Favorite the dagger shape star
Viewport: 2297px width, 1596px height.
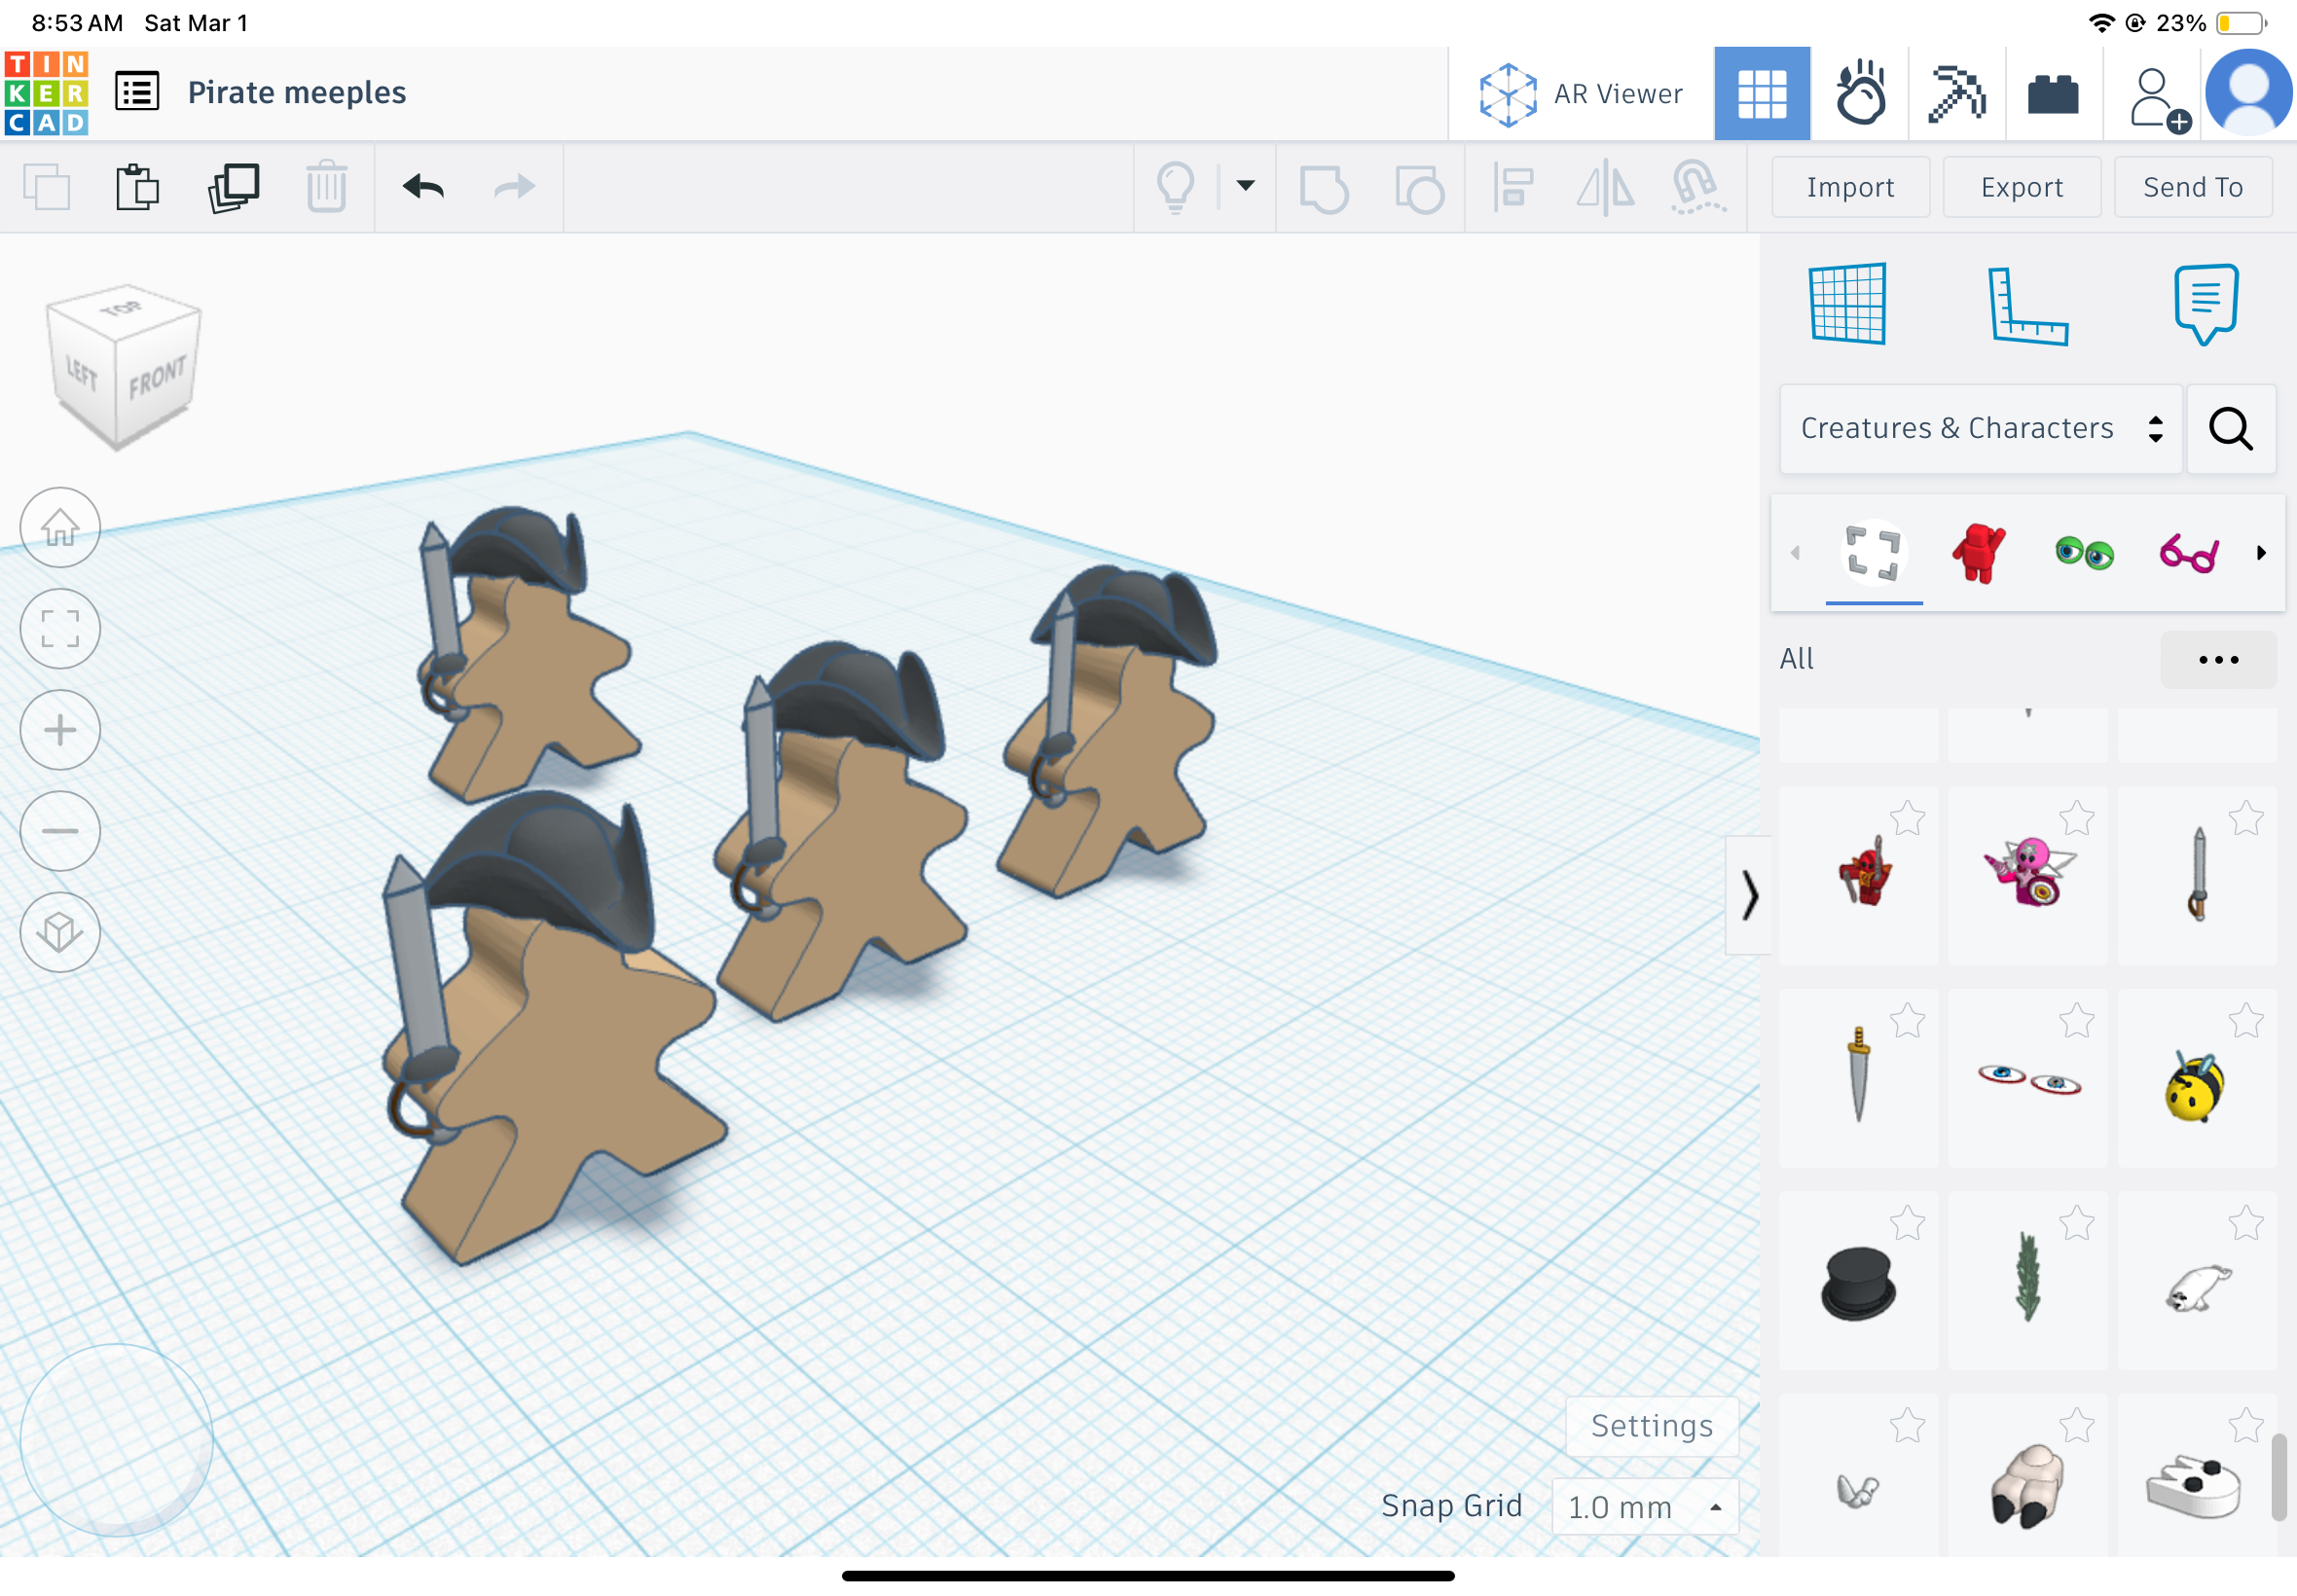[x=1908, y=1020]
